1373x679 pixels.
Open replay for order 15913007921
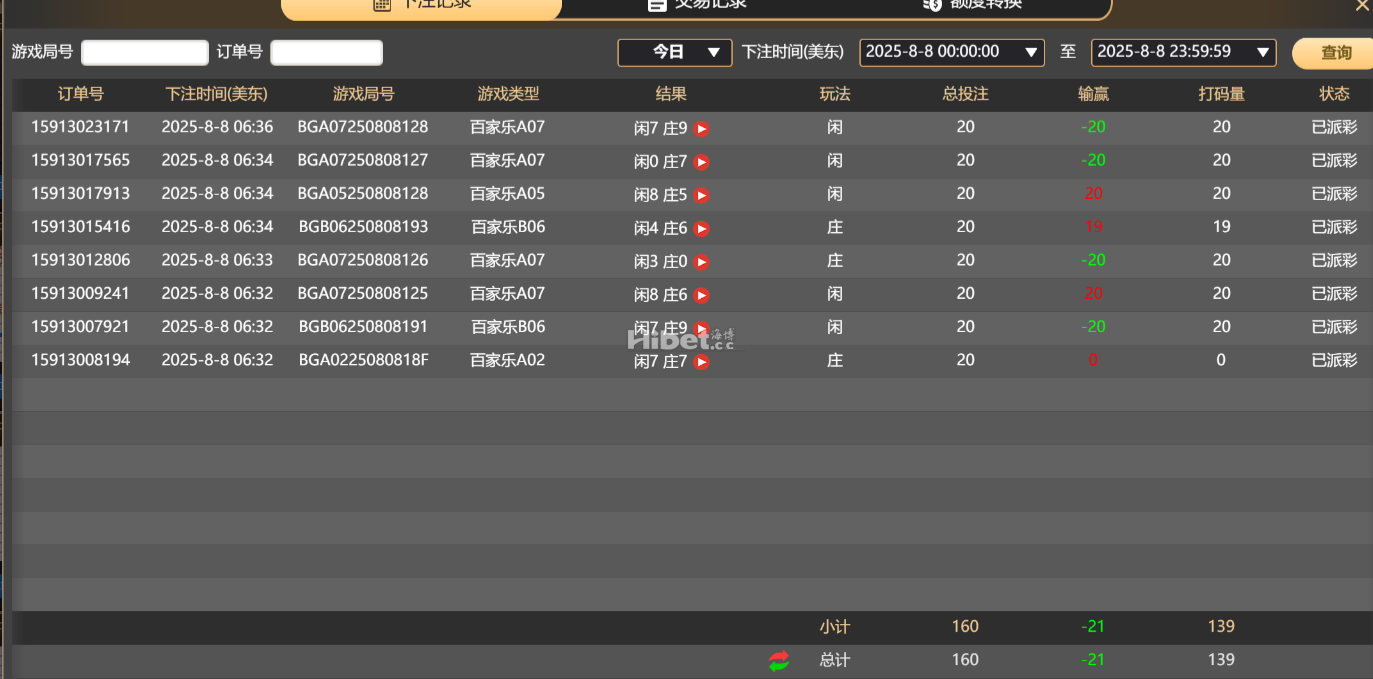pos(702,328)
